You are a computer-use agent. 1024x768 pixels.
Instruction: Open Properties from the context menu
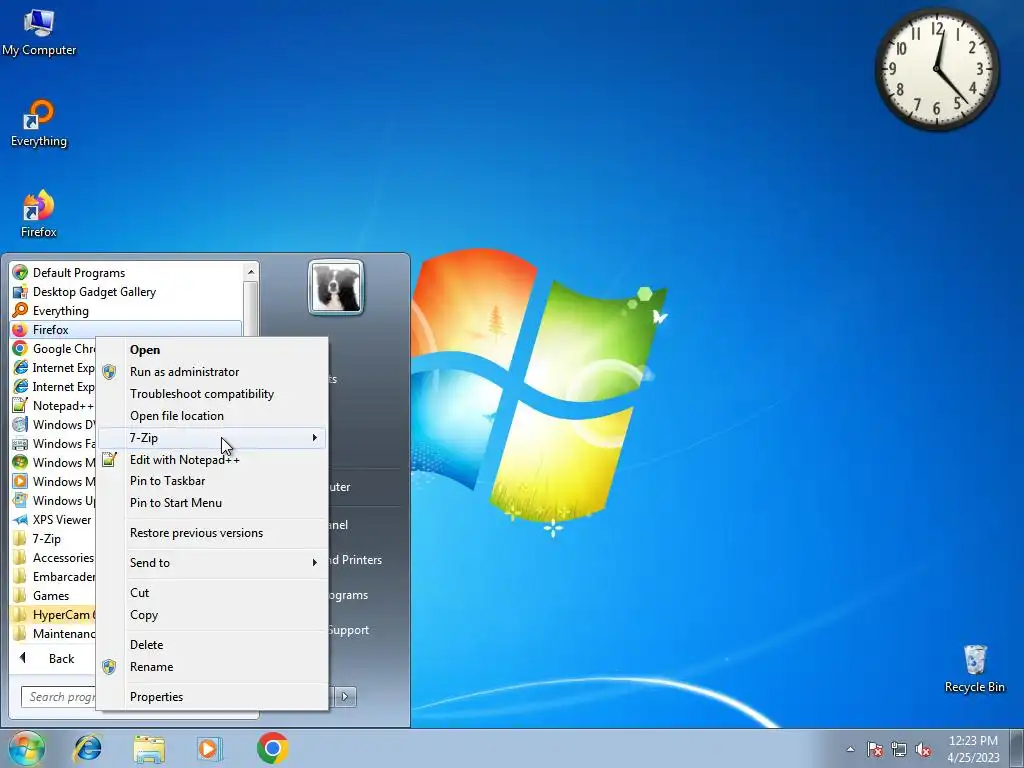pyautogui.click(x=213, y=697)
